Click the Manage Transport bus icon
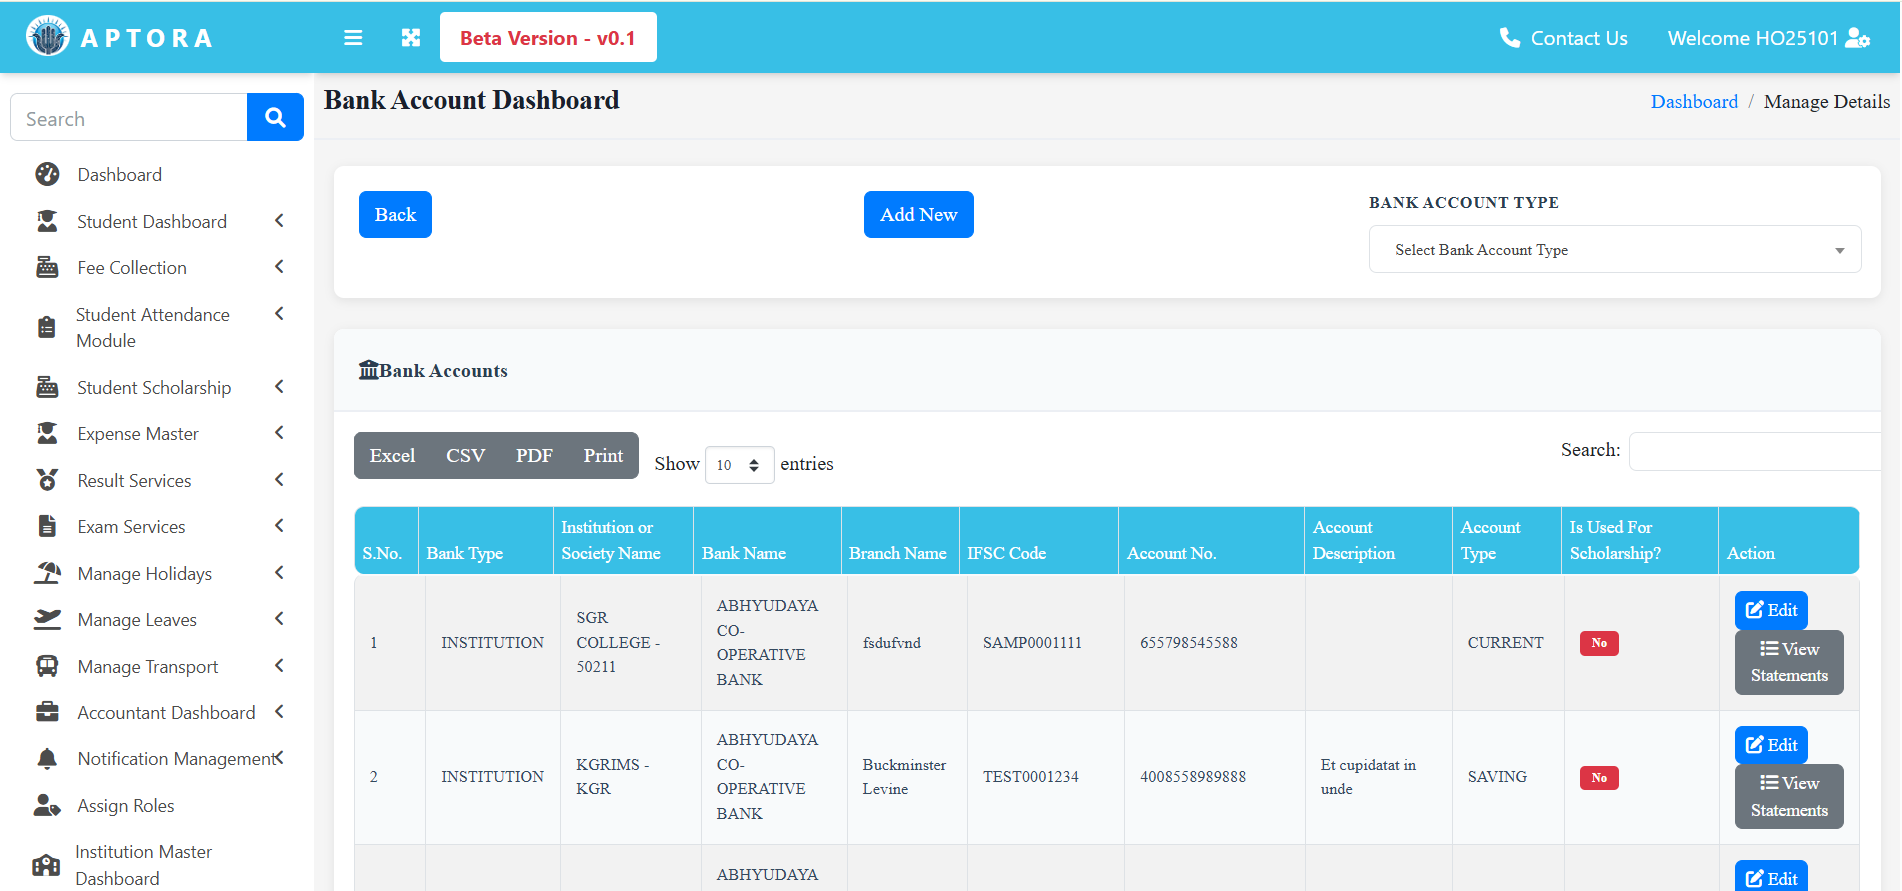Image resolution: width=1902 pixels, height=891 pixels. click(47, 666)
